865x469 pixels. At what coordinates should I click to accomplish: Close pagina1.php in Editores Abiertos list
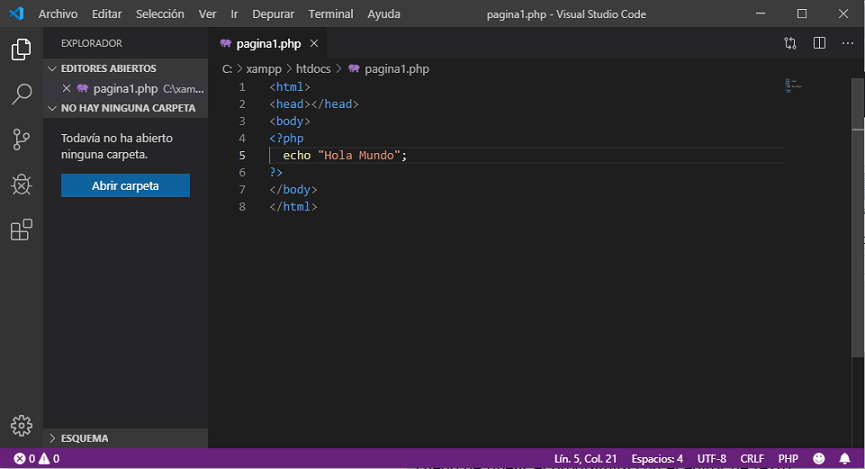(x=66, y=88)
